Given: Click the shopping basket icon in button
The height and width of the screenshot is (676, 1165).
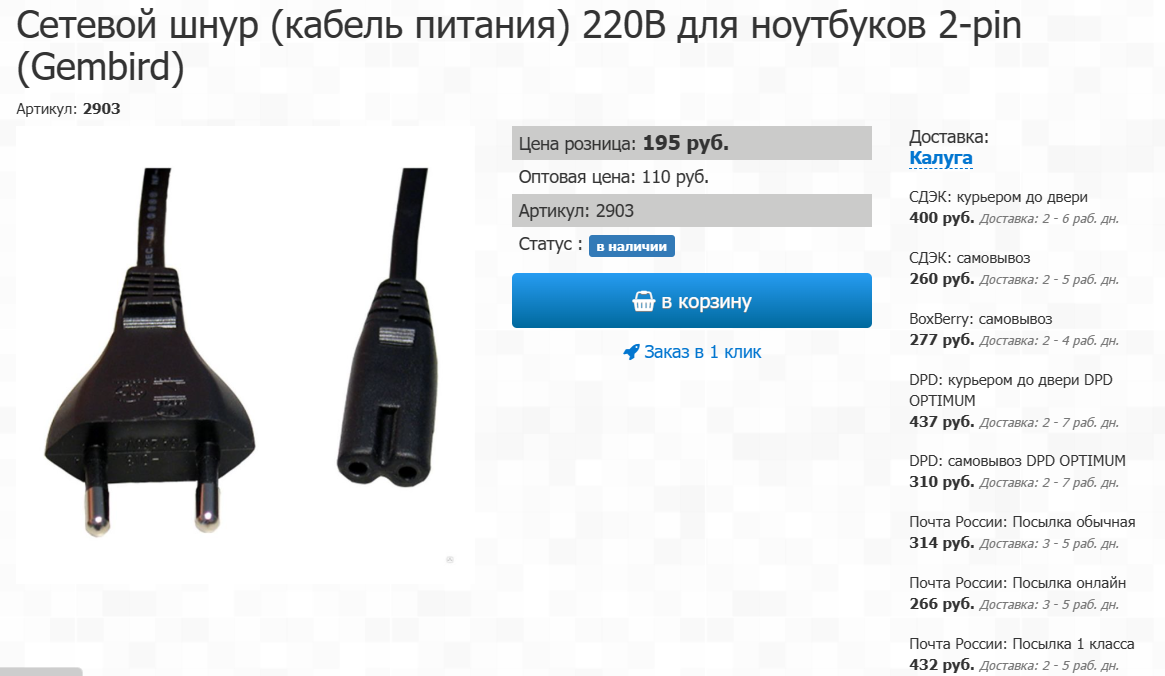Looking at the screenshot, I should point(643,301).
